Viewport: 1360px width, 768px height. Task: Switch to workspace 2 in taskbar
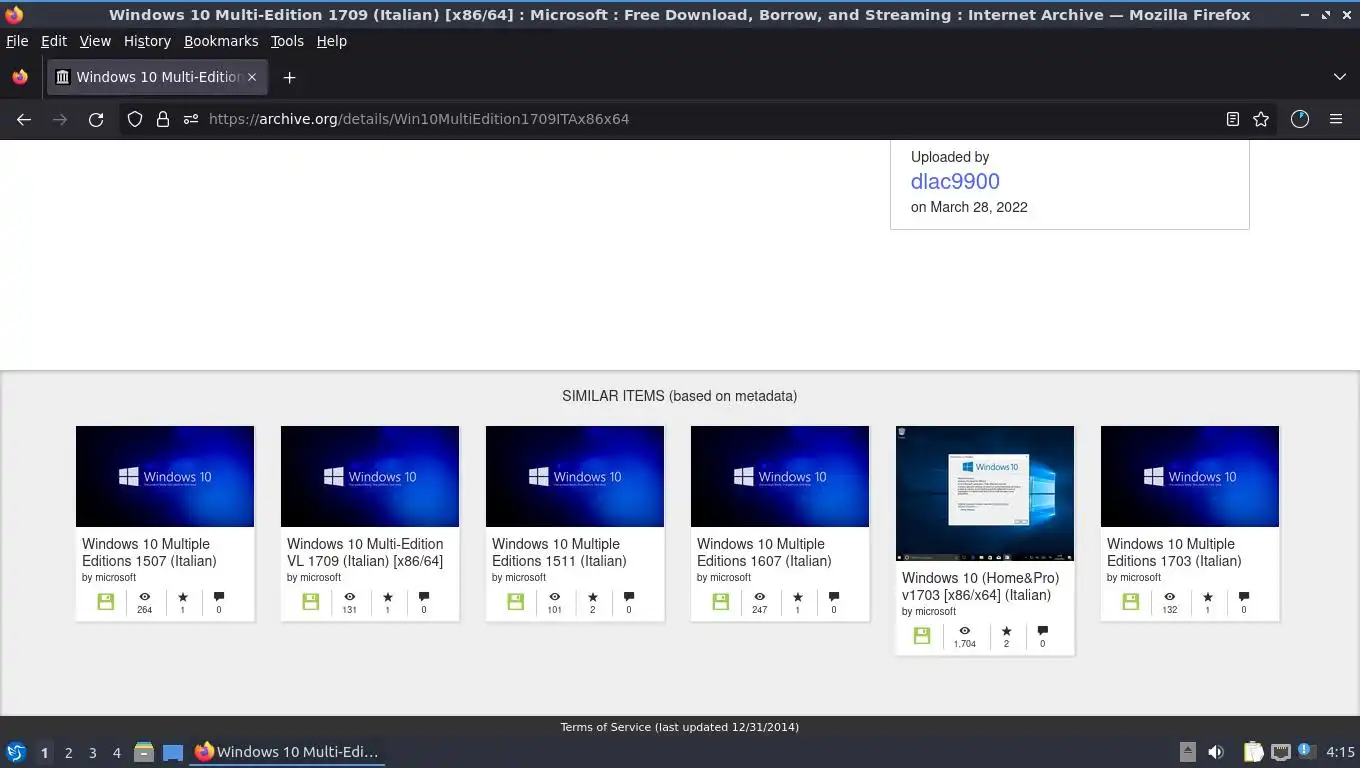click(68, 753)
